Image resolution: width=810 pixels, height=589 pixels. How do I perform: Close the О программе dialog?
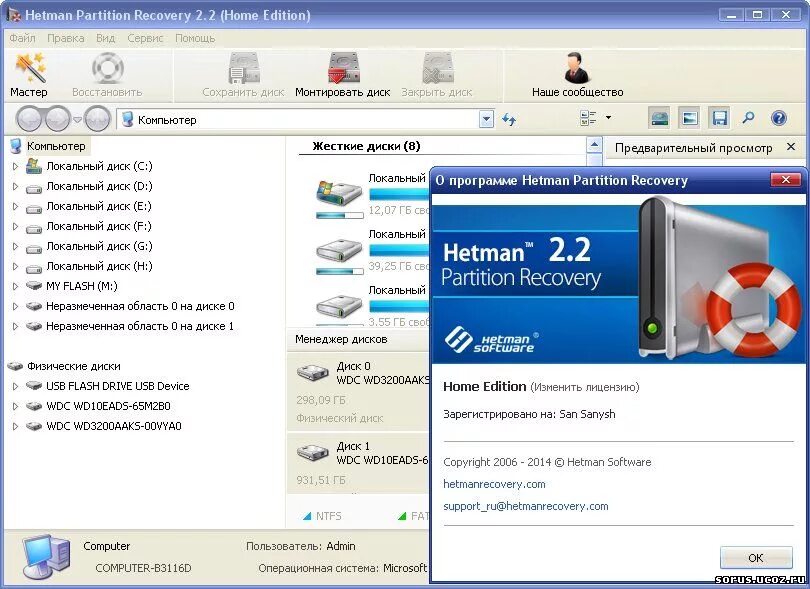(x=786, y=179)
